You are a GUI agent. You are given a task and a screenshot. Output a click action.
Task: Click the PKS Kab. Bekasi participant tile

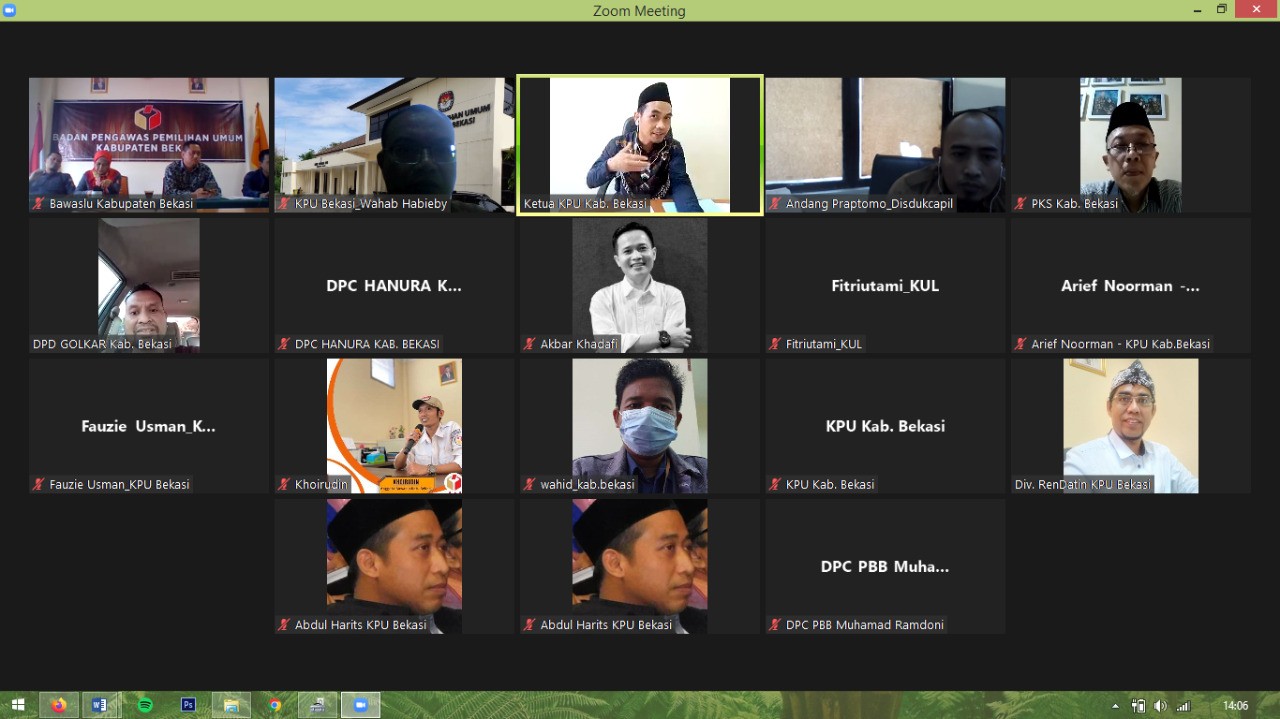pyautogui.click(x=1130, y=144)
